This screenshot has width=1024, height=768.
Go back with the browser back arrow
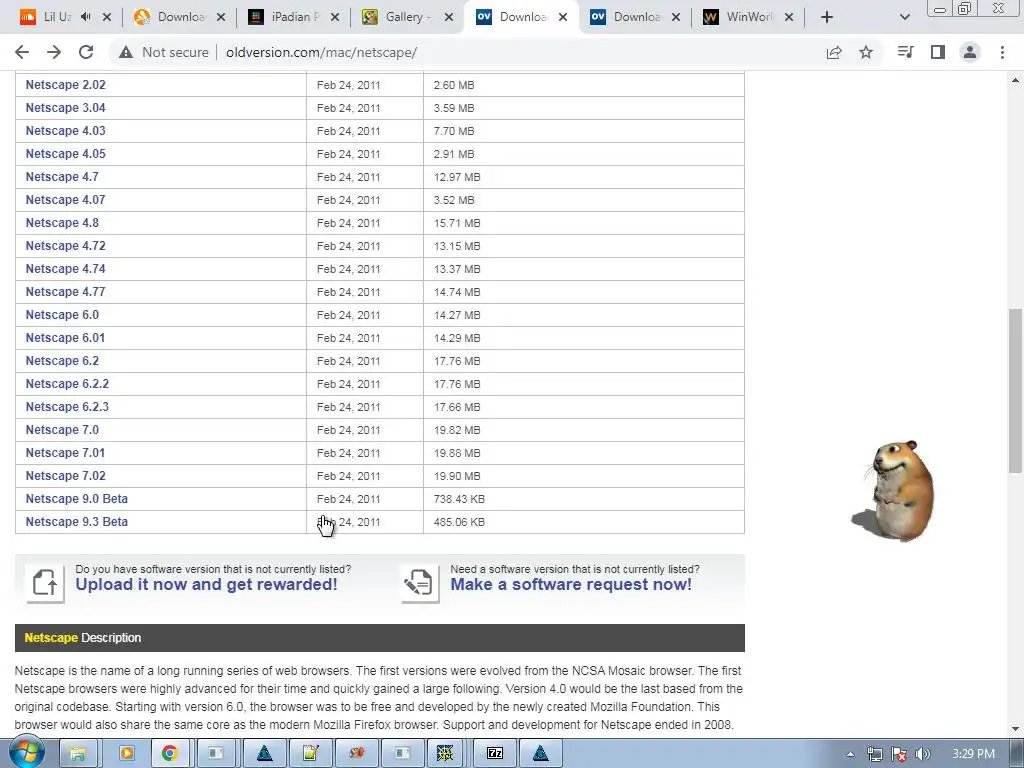pos(22,52)
